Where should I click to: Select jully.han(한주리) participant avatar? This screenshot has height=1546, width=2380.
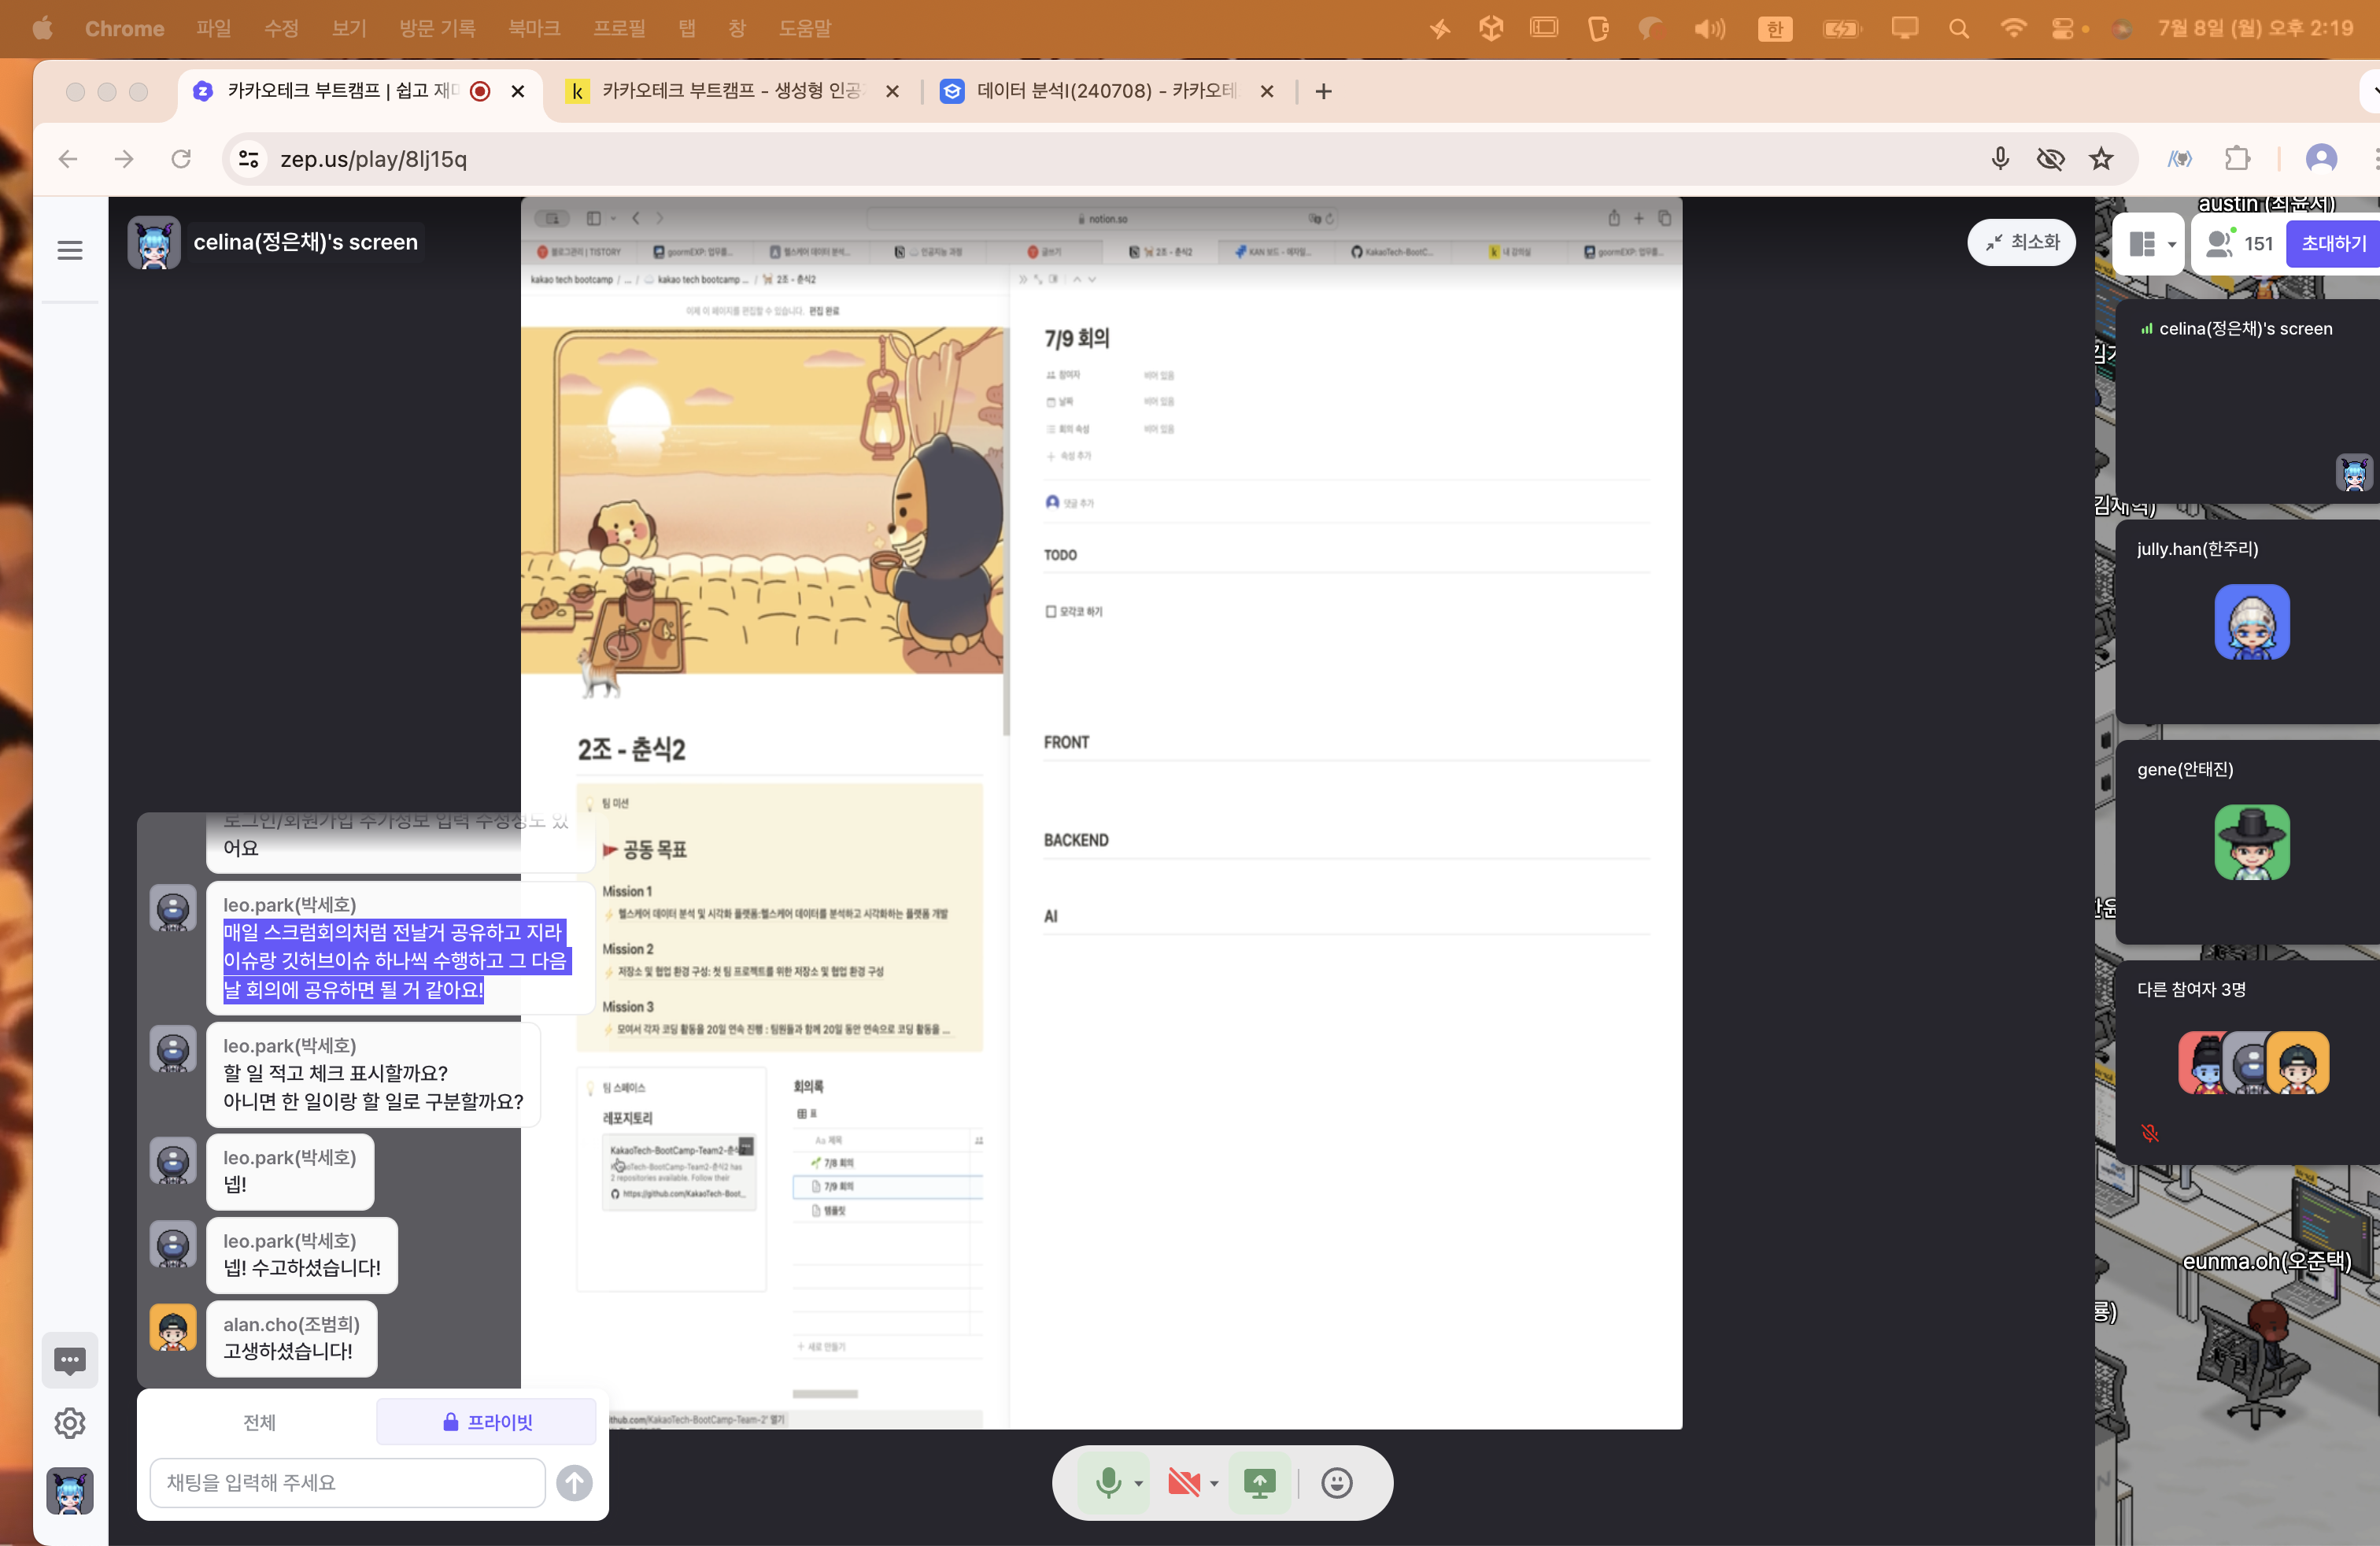point(2252,622)
